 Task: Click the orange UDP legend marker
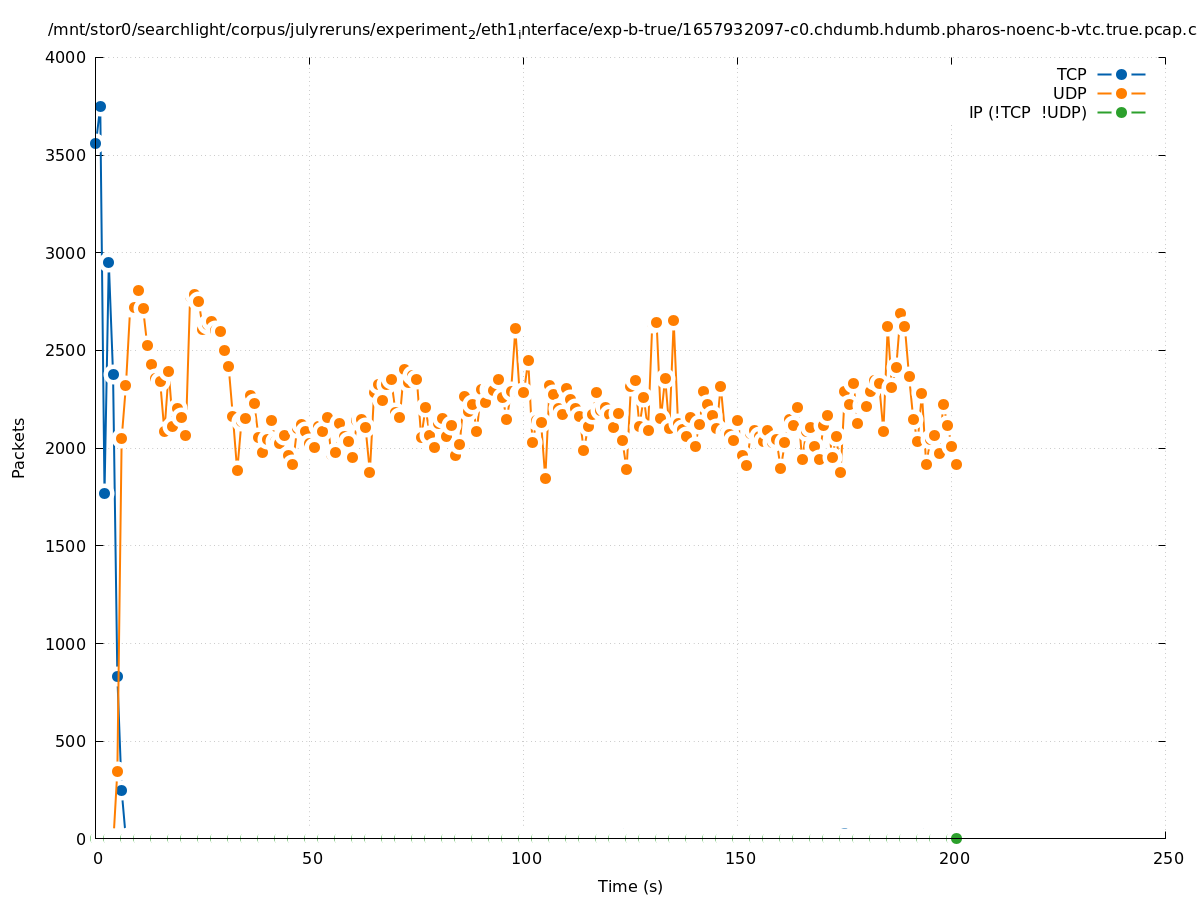(1121, 93)
